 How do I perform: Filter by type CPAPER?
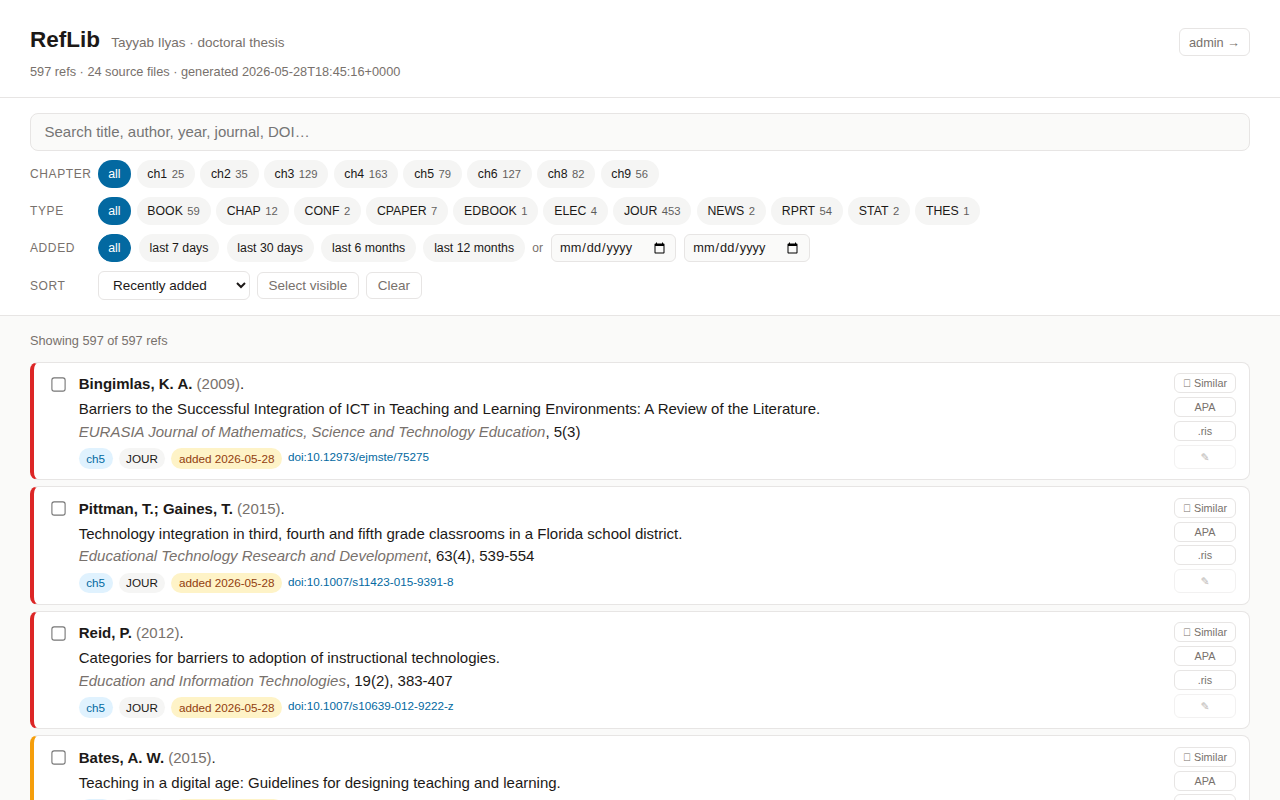(x=407, y=211)
